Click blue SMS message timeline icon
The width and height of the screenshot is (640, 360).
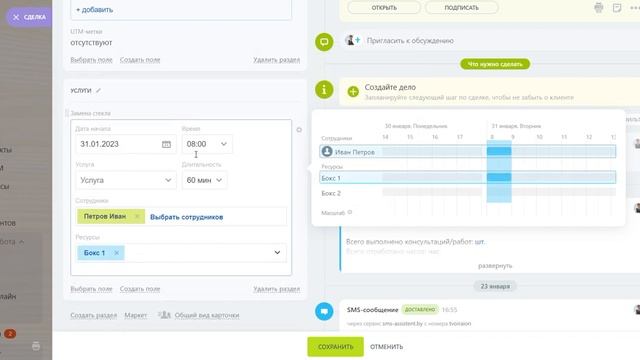pyautogui.click(x=324, y=311)
